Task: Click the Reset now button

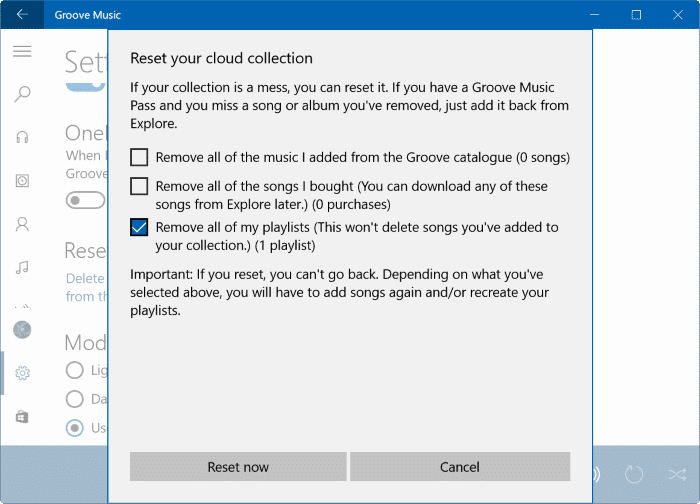Action: coord(238,467)
